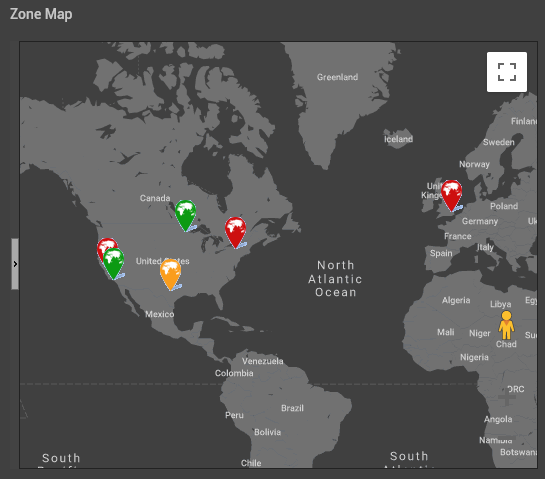This screenshot has height=479, width=545.
Task: Click the Peru label on map
Action: pyautogui.click(x=234, y=415)
